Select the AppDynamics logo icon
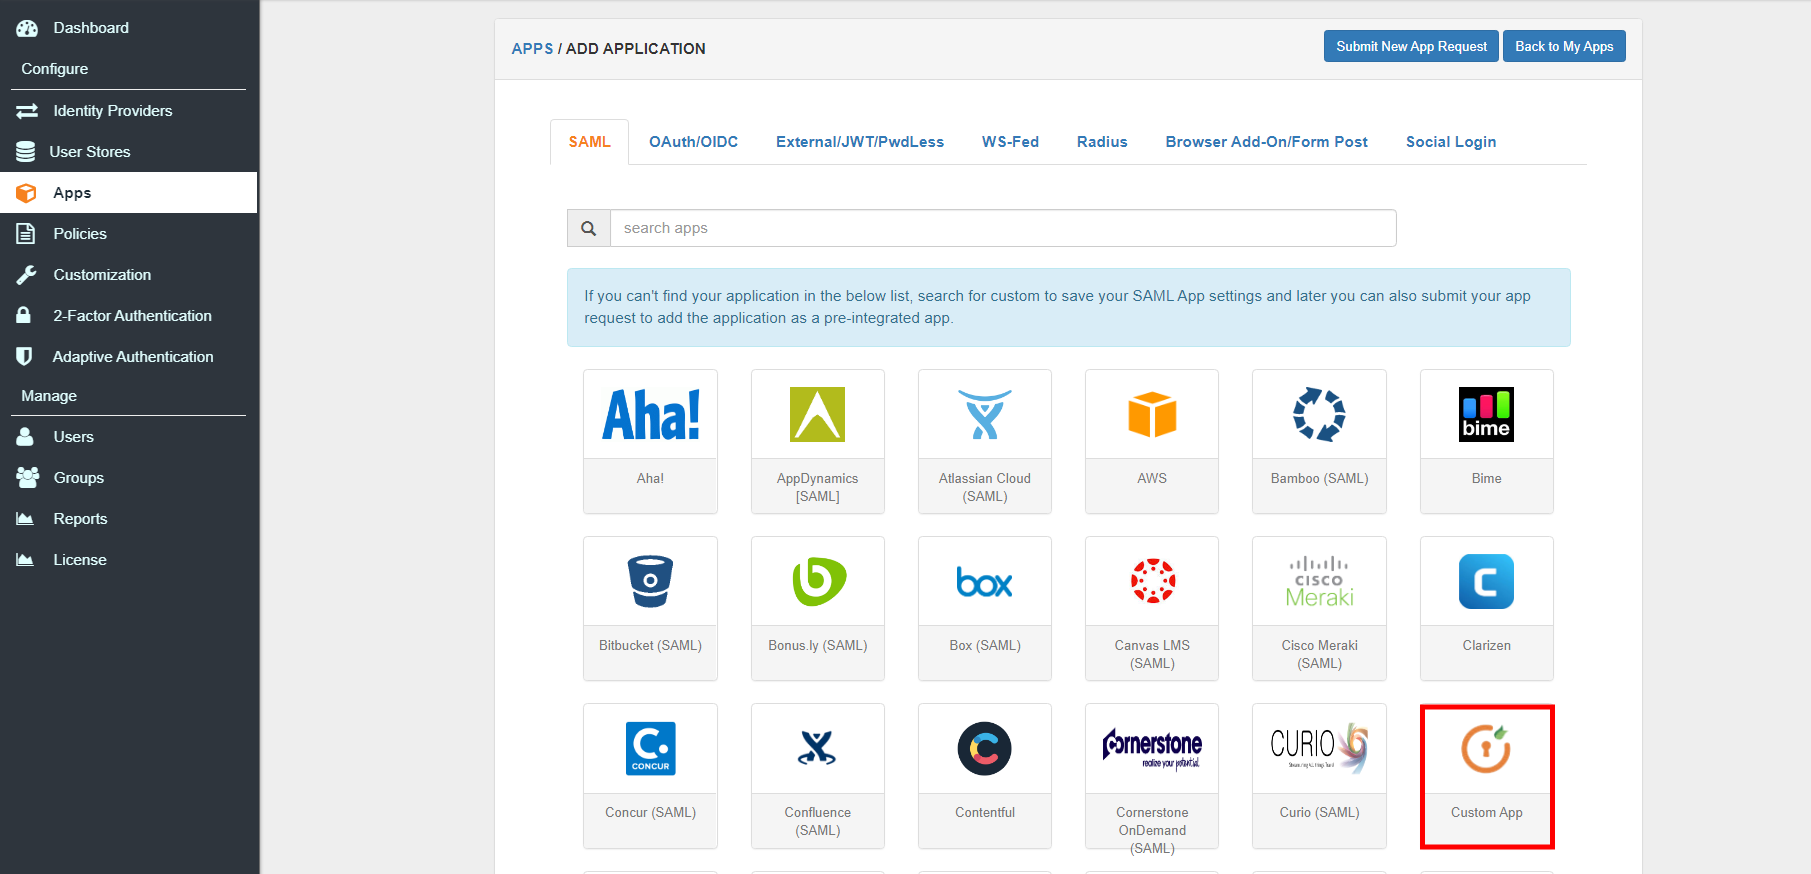This screenshot has height=874, width=1811. pos(818,414)
